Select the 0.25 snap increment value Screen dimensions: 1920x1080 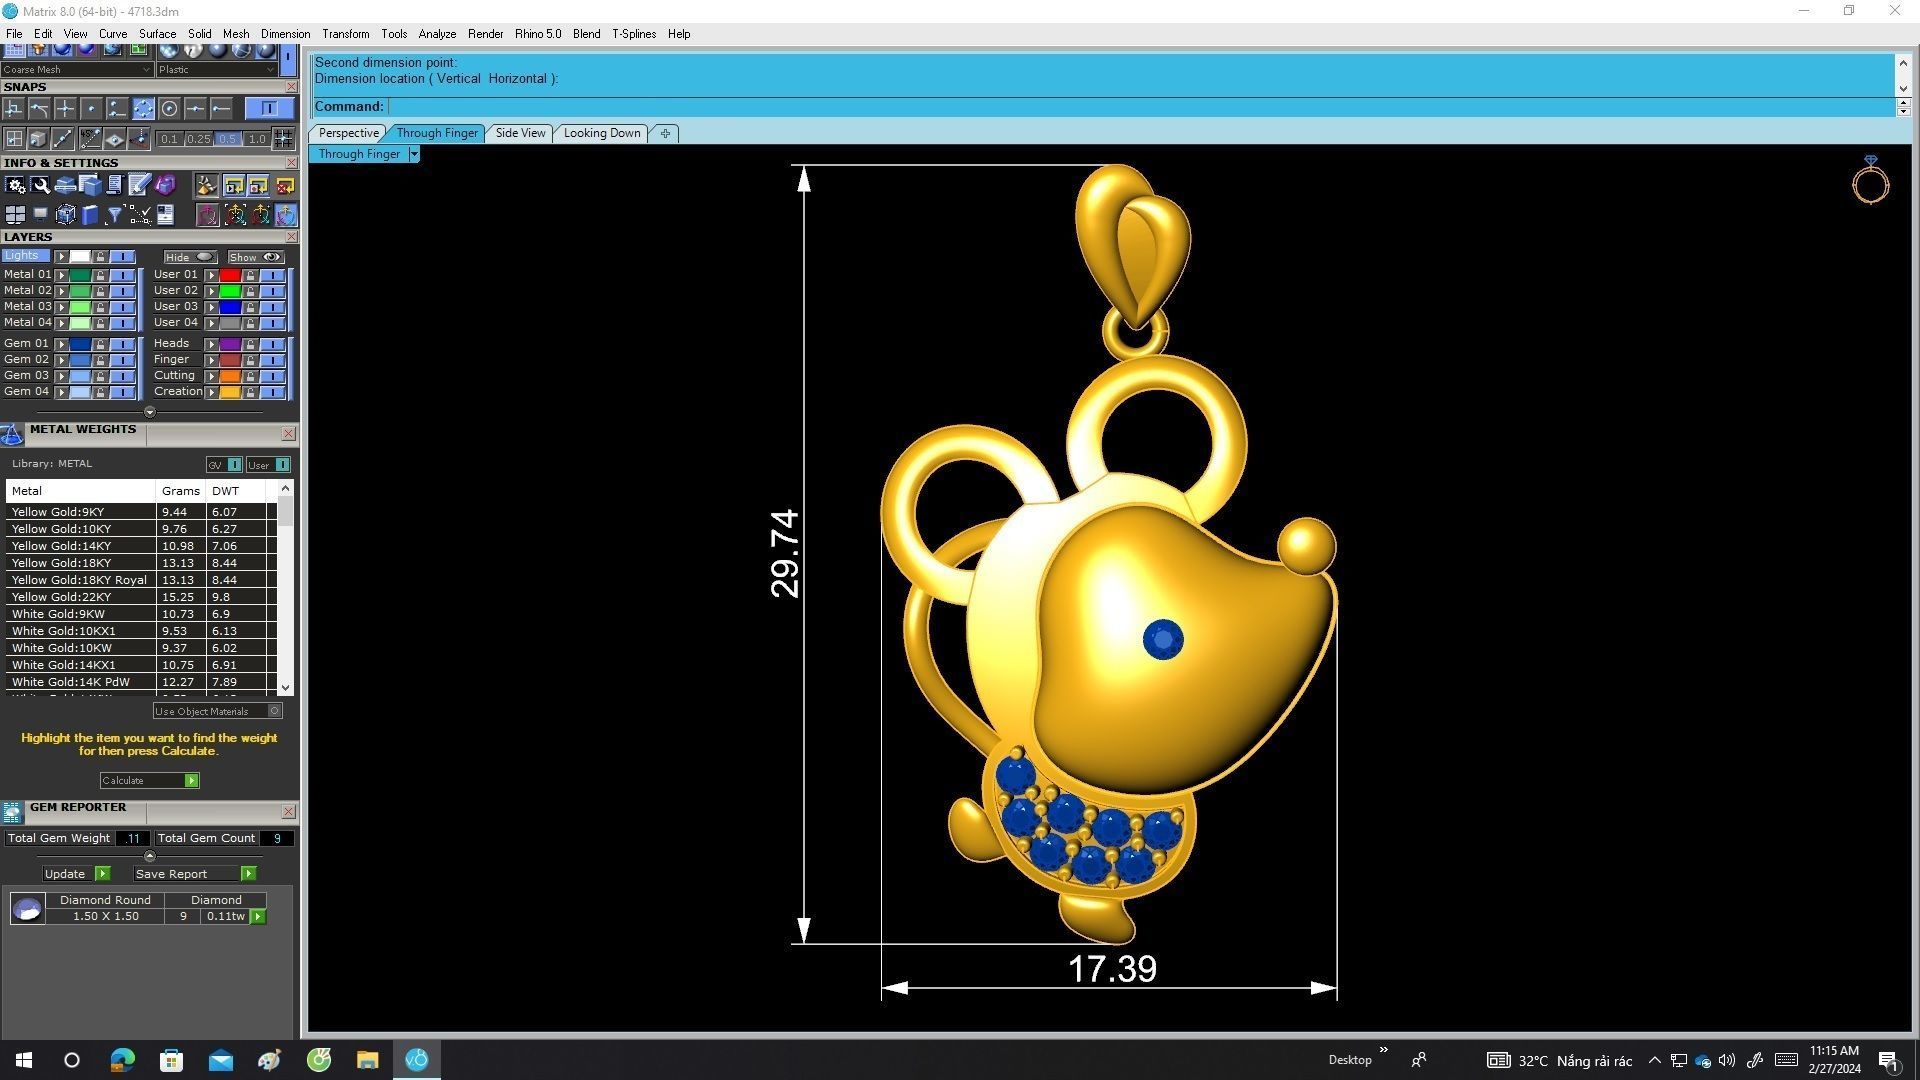click(x=198, y=139)
